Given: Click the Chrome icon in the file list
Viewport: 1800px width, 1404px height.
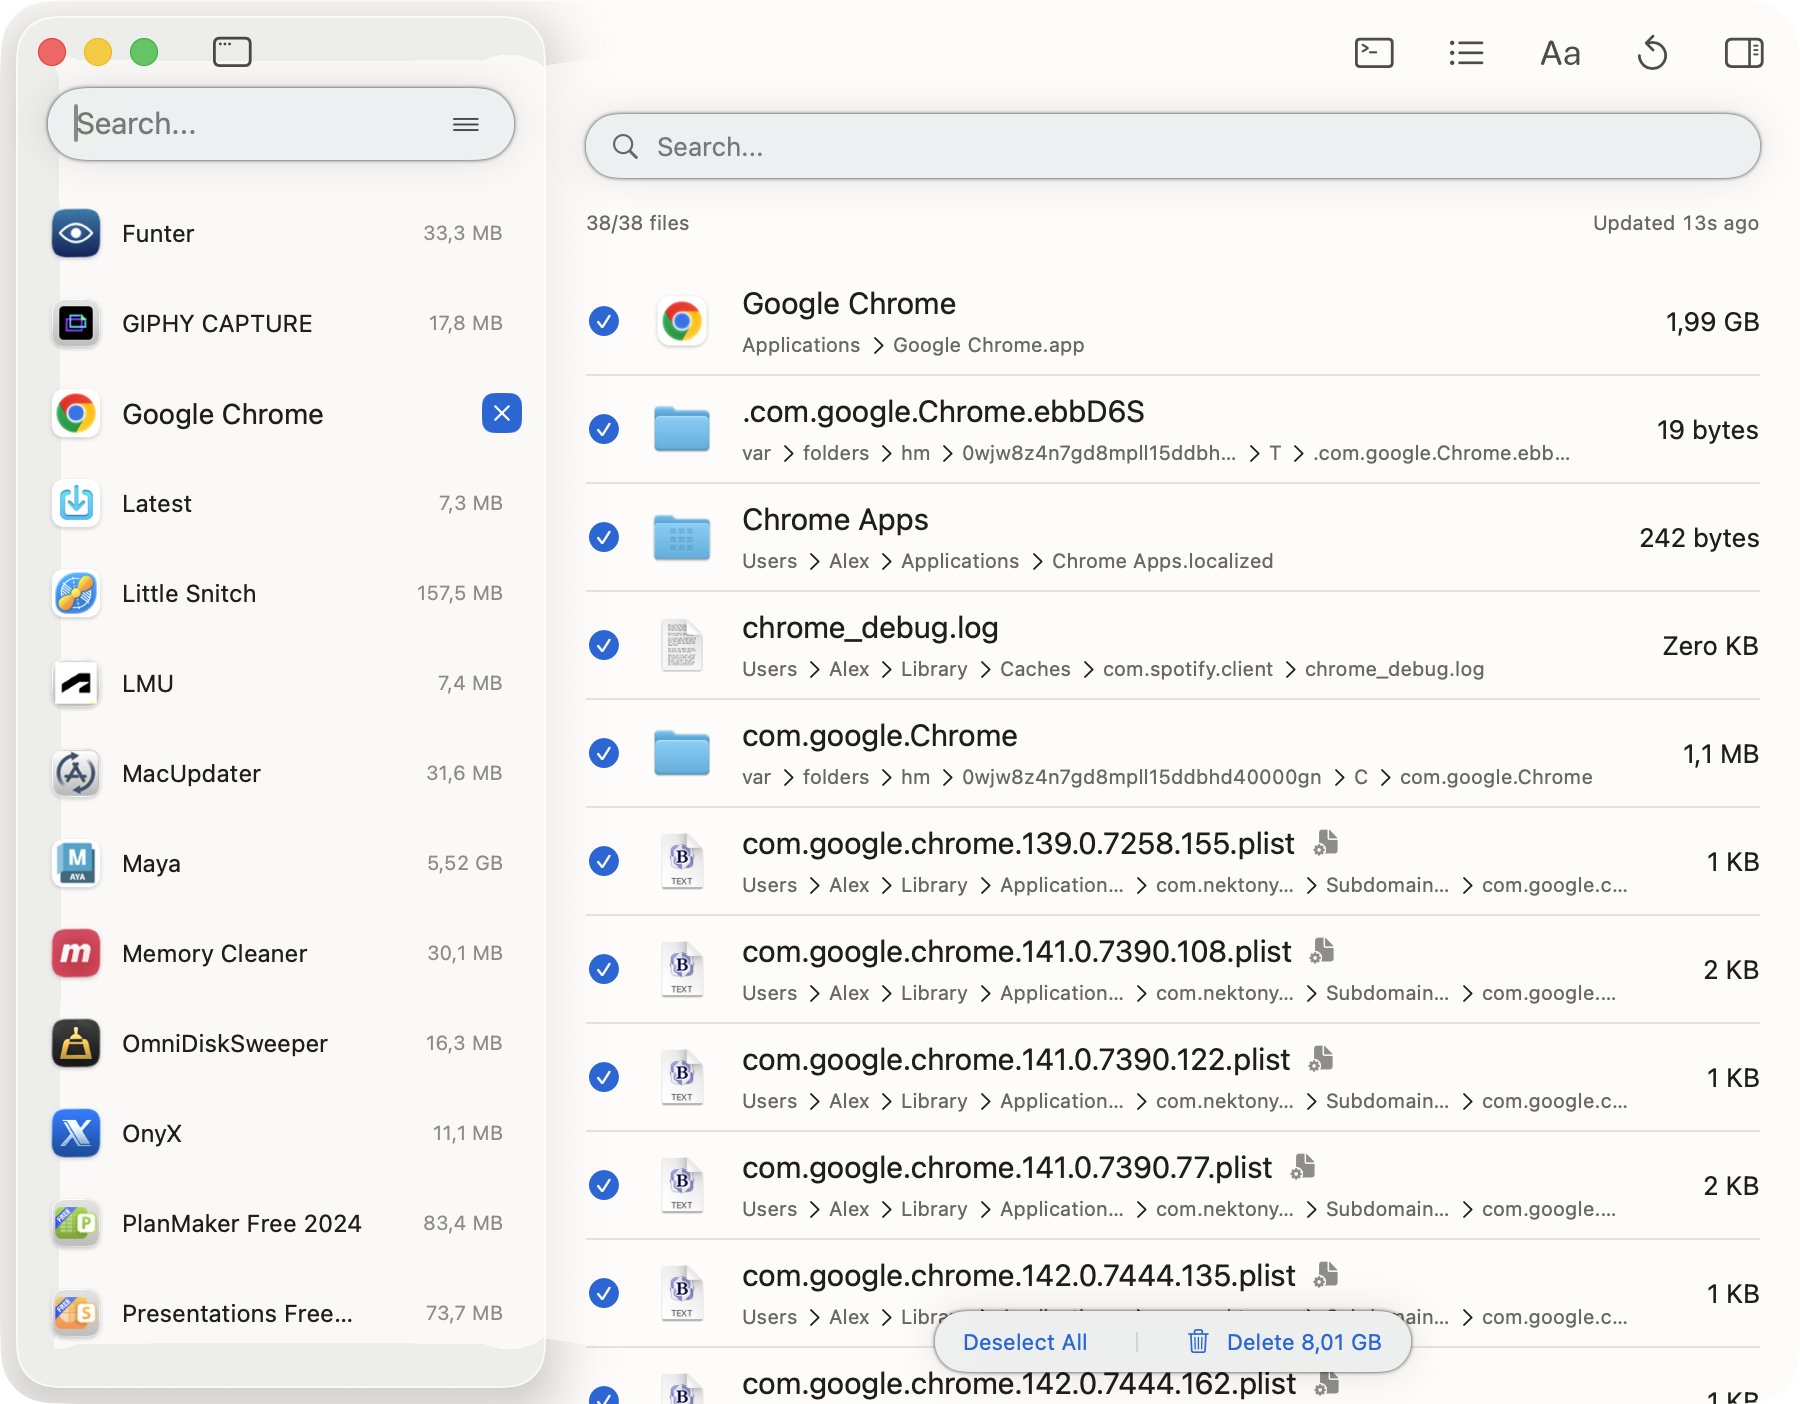Looking at the screenshot, I should (682, 321).
